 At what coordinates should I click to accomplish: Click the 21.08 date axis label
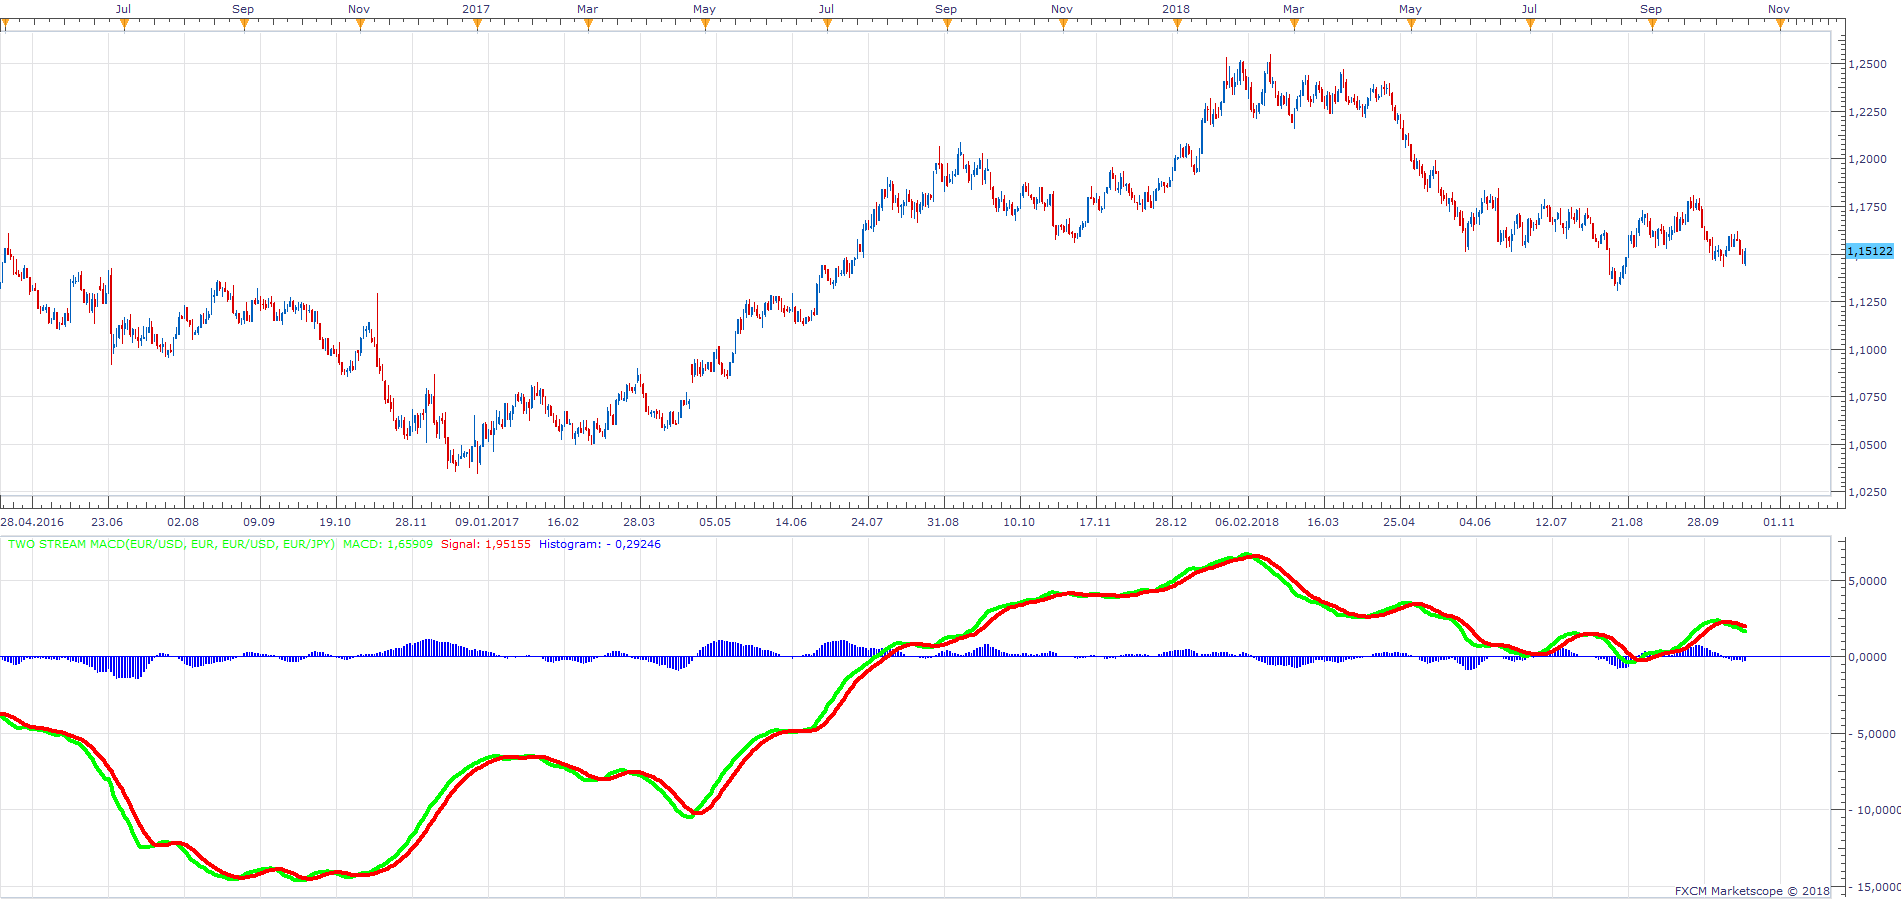point(1627,522)
